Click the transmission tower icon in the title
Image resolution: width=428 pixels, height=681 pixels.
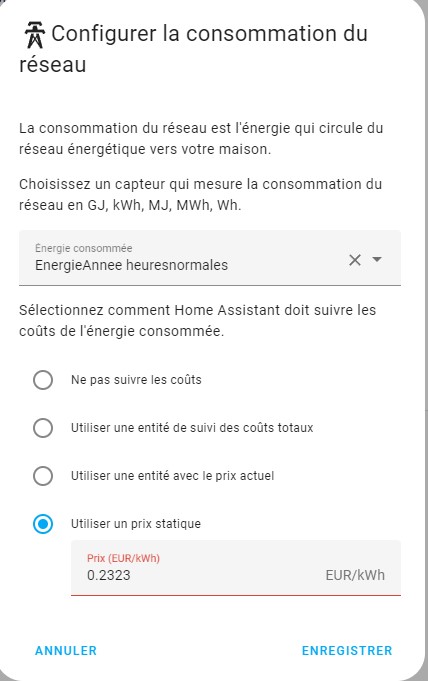point(35,35)
